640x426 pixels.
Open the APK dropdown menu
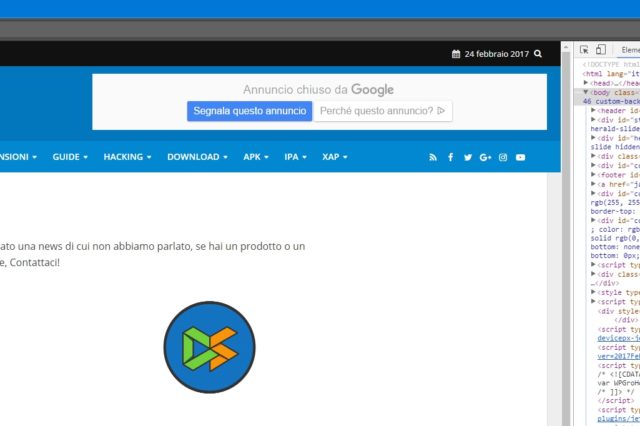pyautogui.click(x=256, y=157)
